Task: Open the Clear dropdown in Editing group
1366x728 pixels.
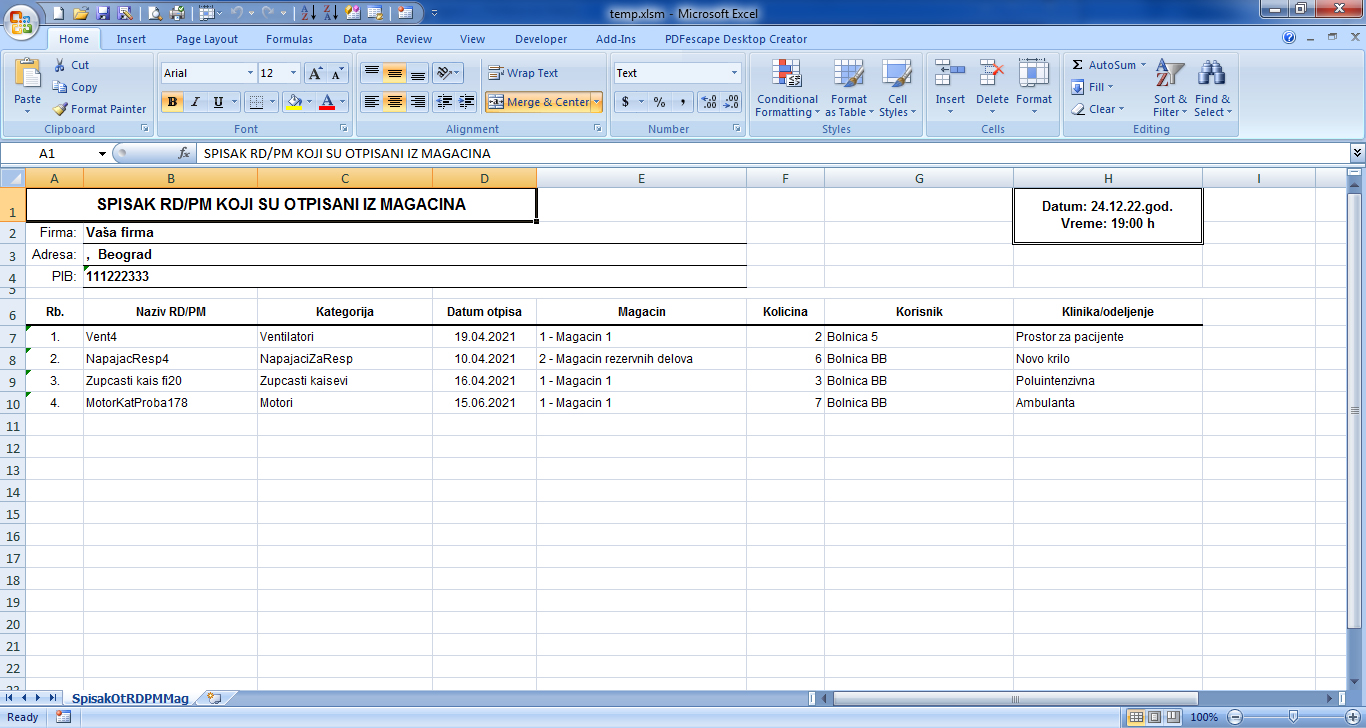Action: point(1097,109)
